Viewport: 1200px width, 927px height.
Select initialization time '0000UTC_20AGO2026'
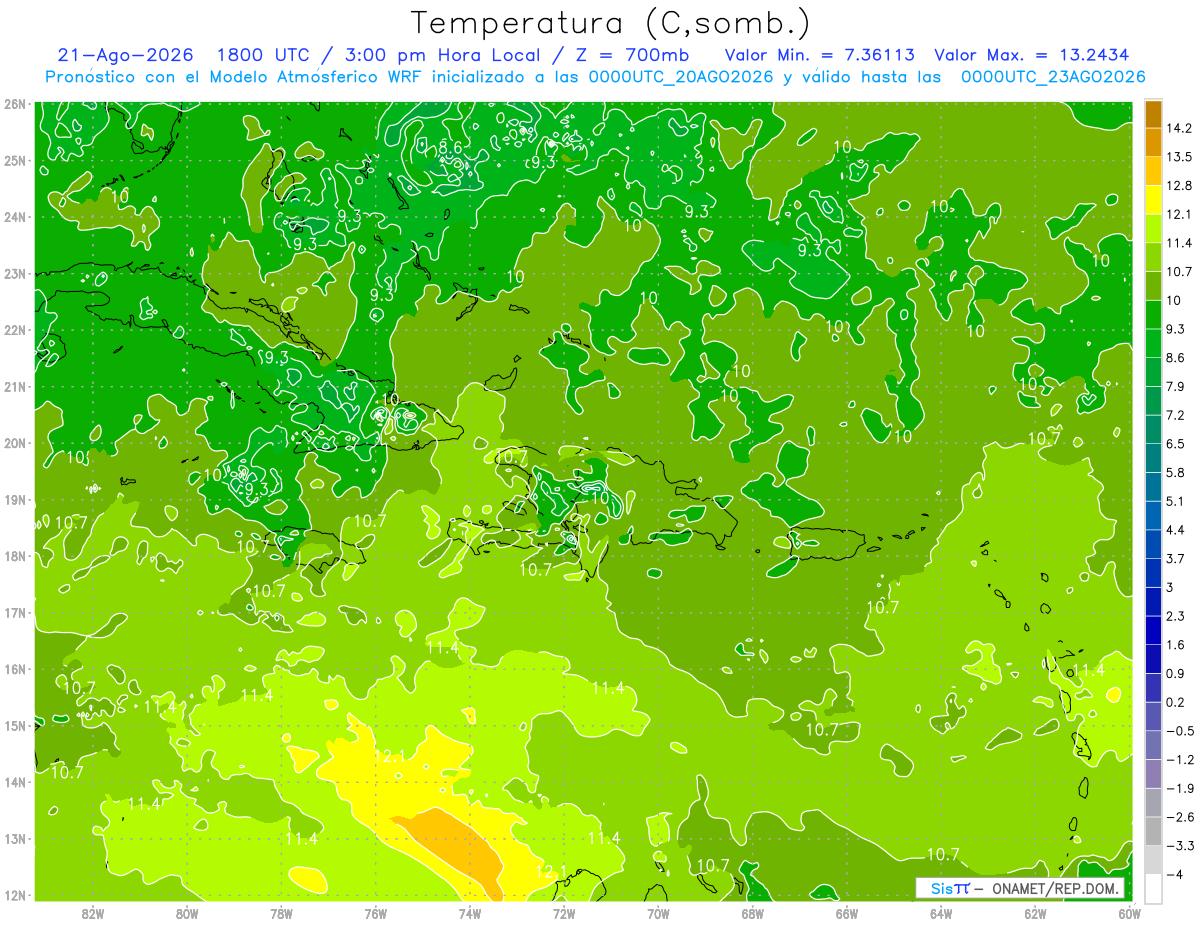coord(681,77)
